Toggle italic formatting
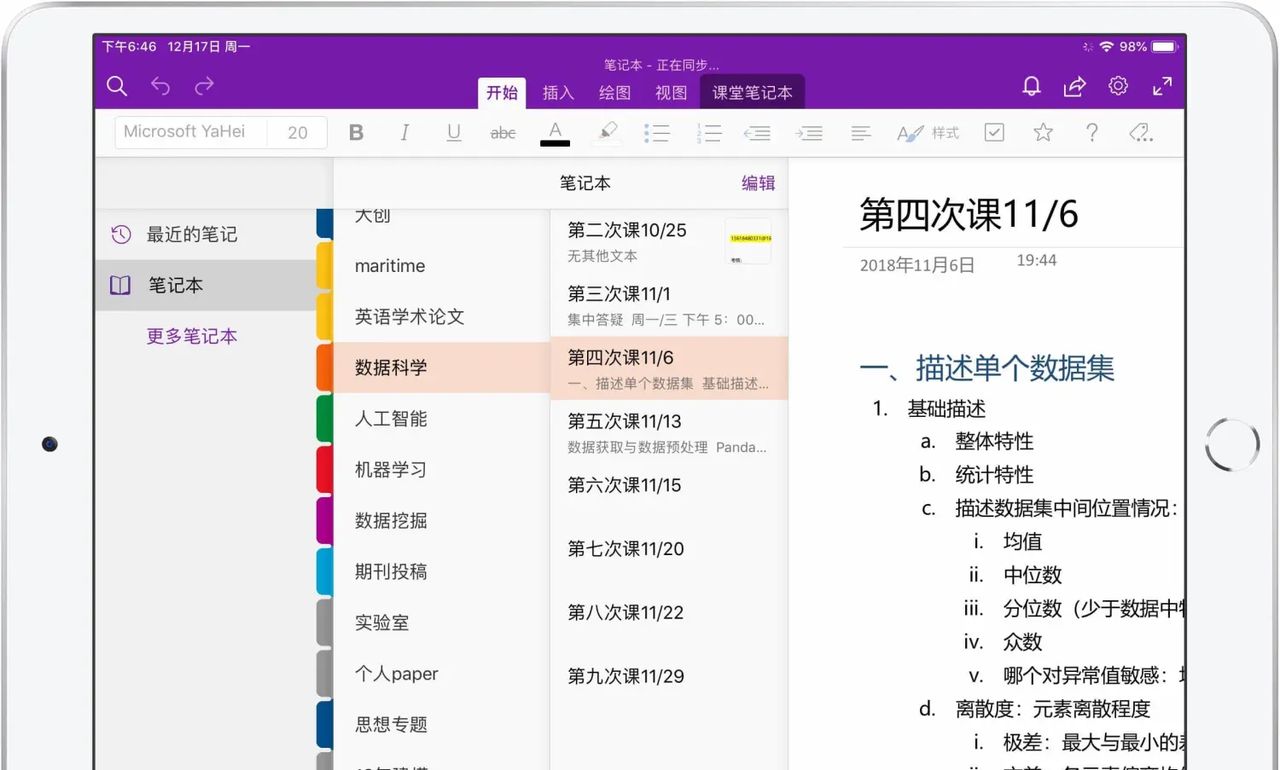 [x=405, y=132]
